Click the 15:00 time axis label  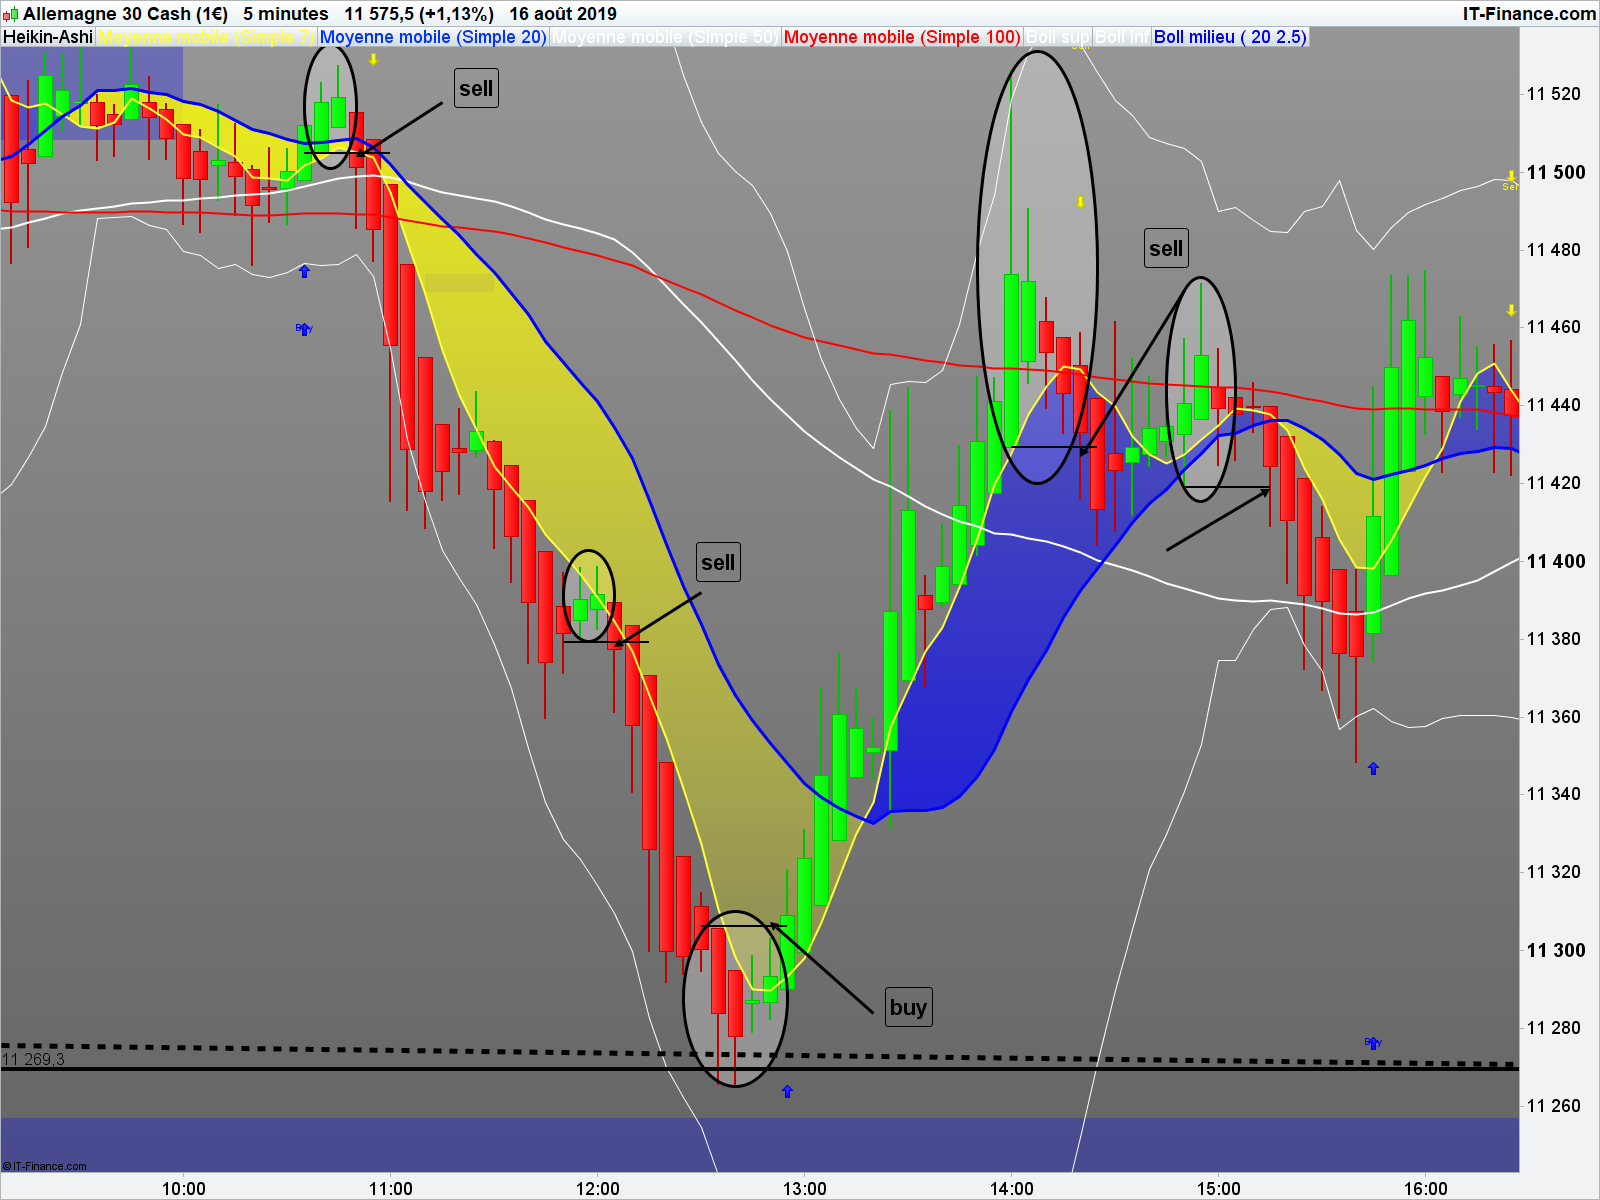pos(1219,1189)
